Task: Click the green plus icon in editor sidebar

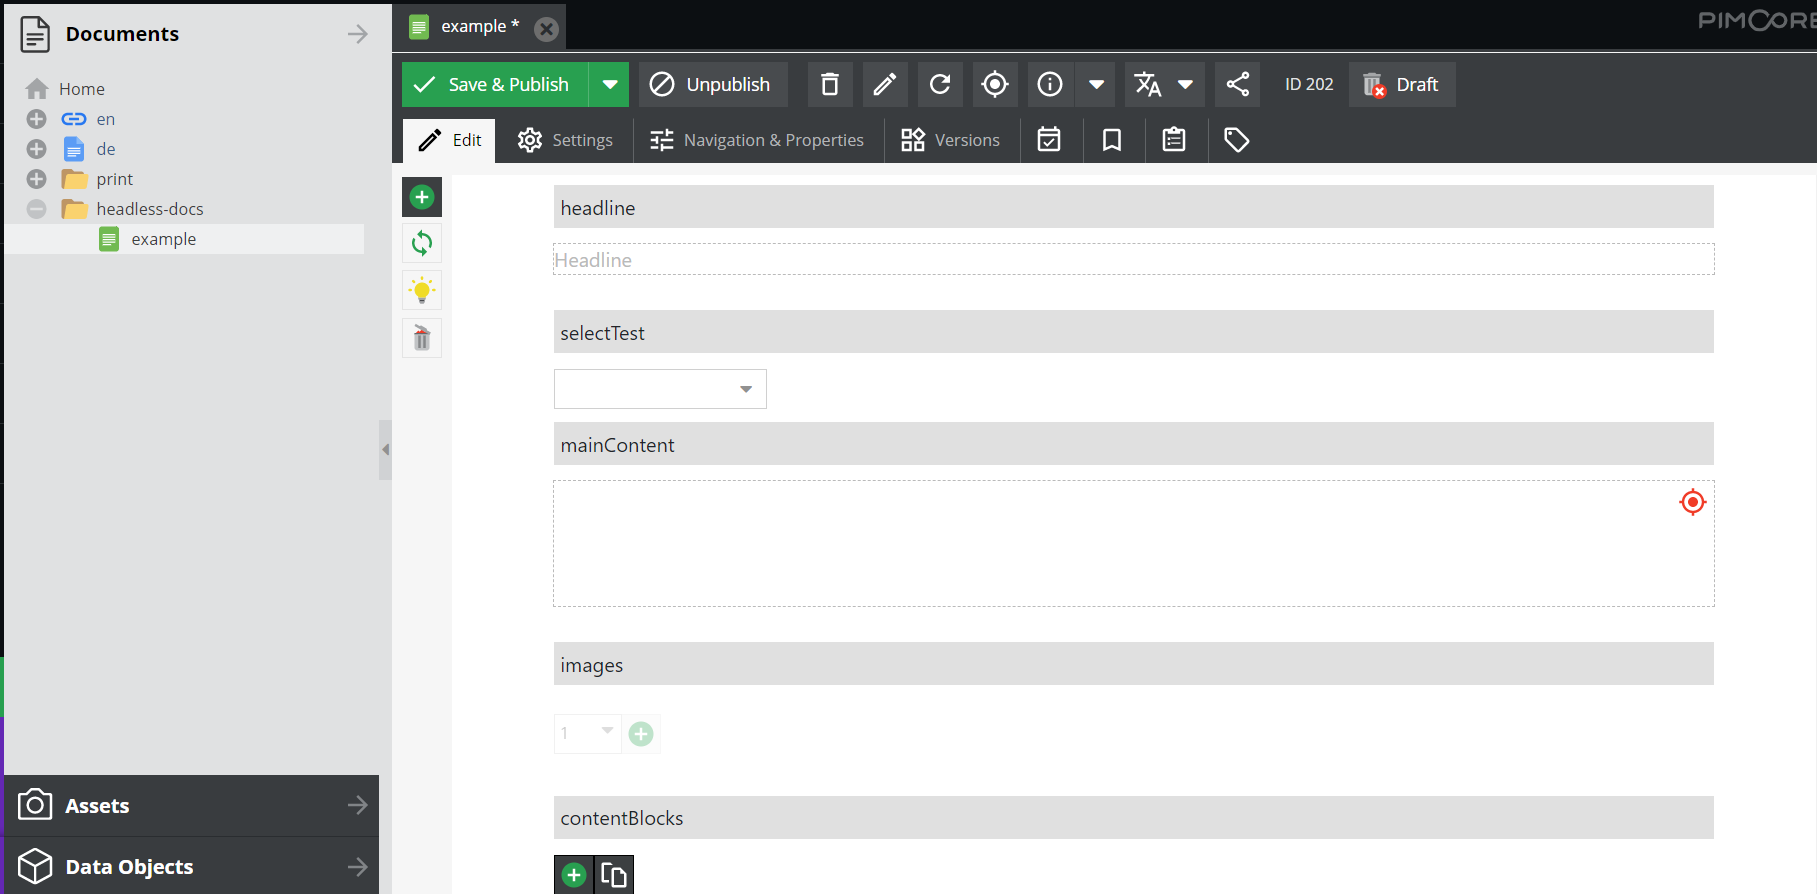Action: pos(422,197)
